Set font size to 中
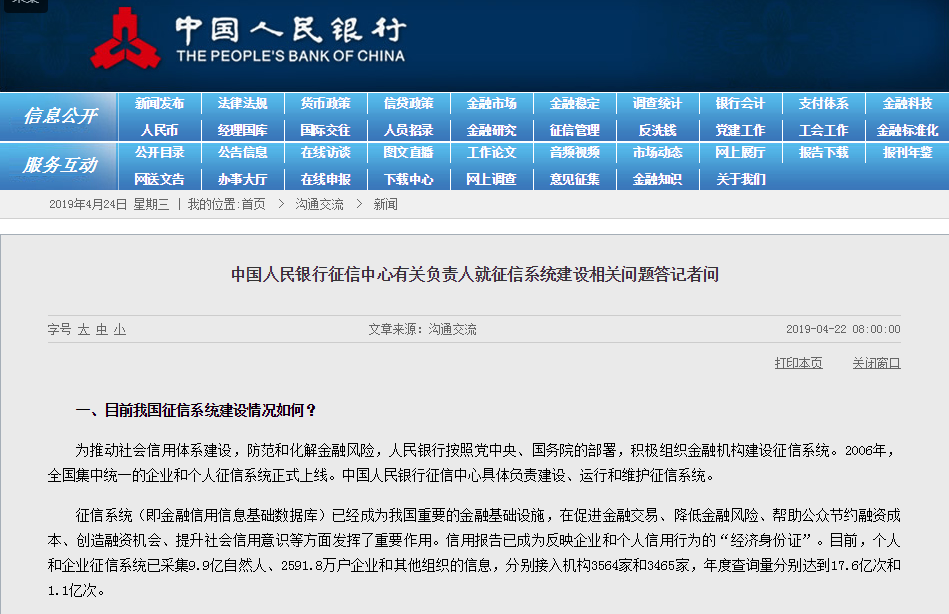Screen dimensions: 949x614 [x=102, y=329]
